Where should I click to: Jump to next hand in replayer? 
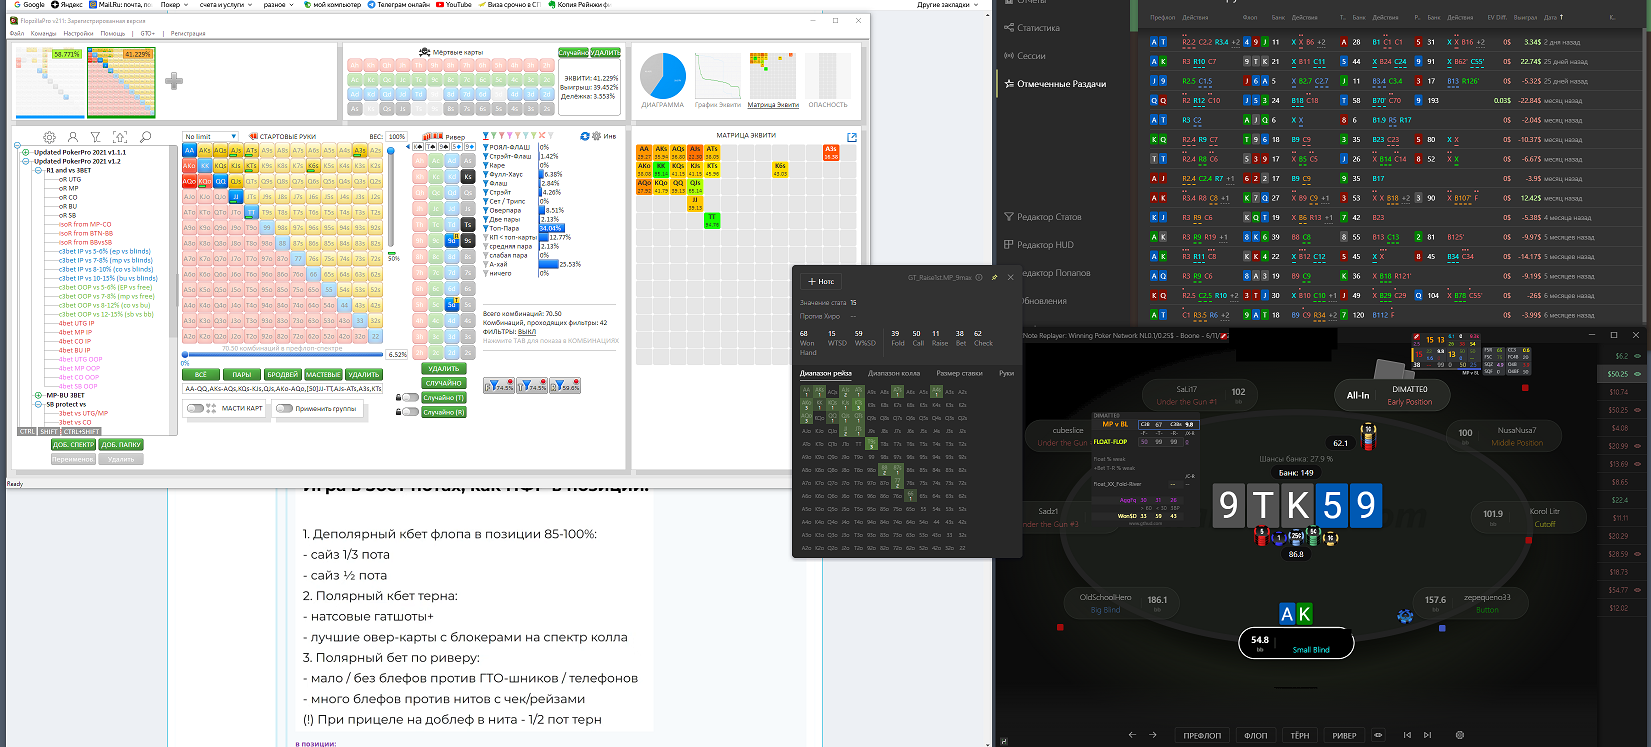coord(1427,735)
